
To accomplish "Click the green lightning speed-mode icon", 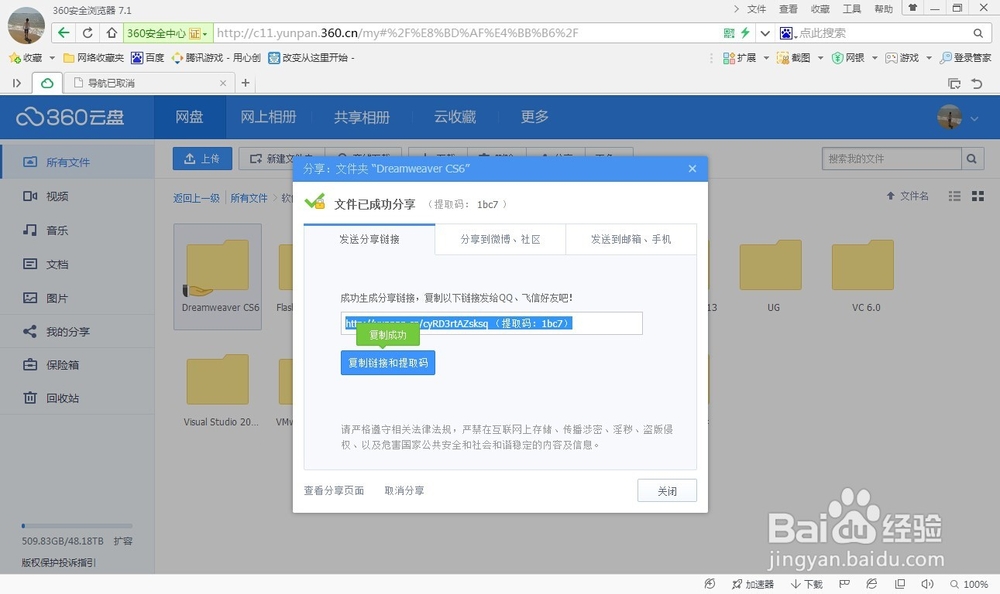I will 745,33.
